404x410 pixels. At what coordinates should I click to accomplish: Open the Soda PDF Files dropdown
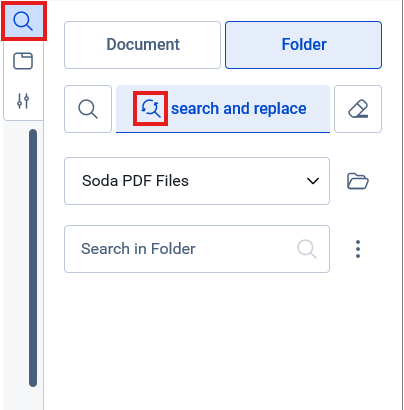click(197, 181)
